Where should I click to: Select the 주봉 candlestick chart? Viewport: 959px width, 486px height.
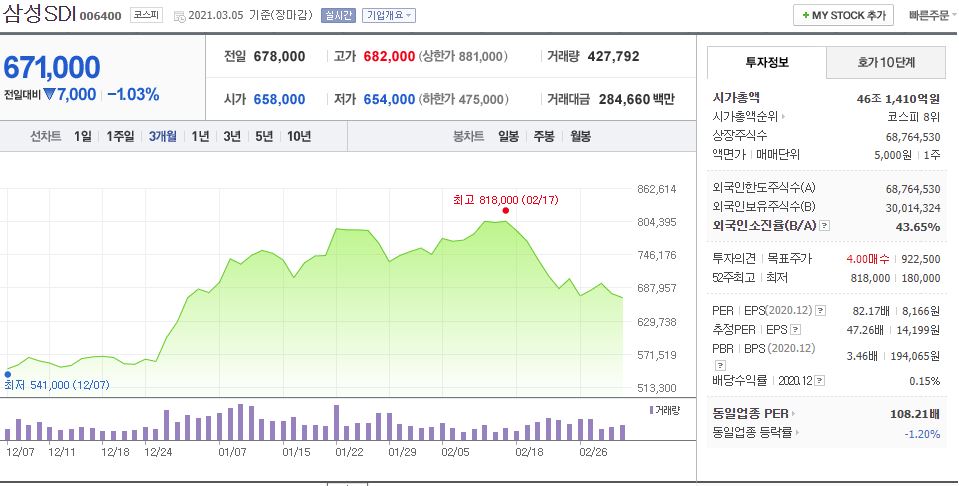pos(544,136)
